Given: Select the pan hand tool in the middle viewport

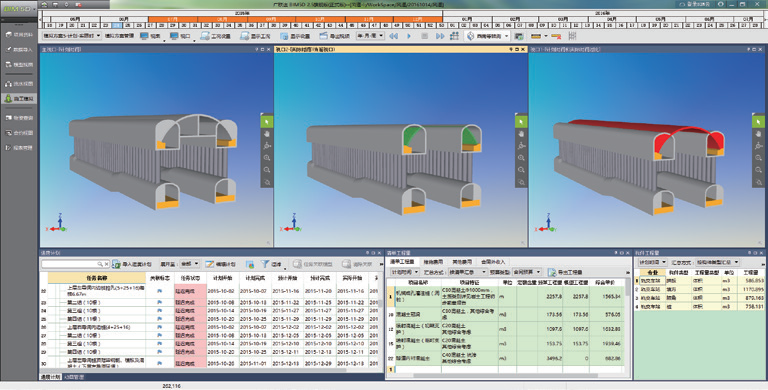Looking at the screenshot, I should pyautogui.click(x=521, y=133).
